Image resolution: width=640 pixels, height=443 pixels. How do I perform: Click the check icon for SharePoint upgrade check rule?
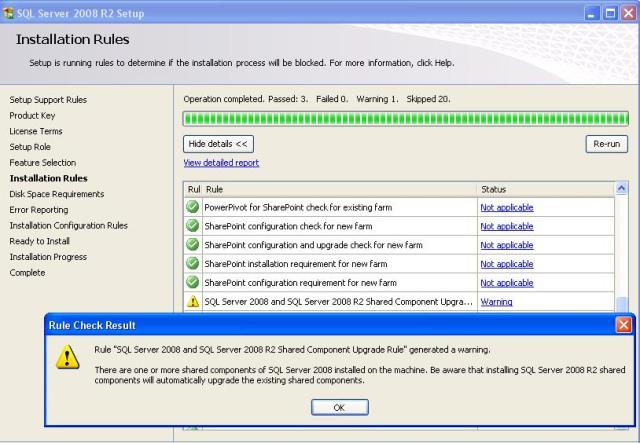point(193,245)
